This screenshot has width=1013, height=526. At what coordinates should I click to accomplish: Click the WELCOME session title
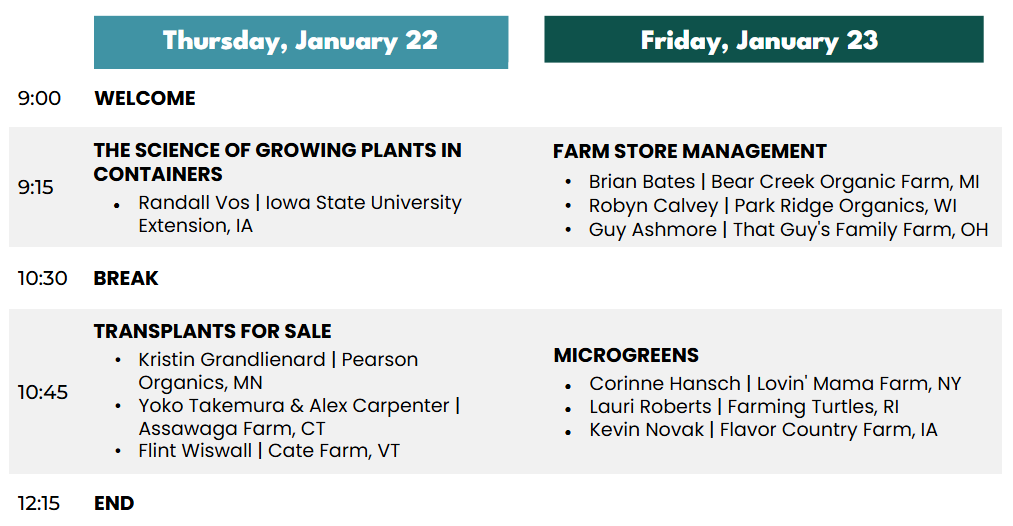(144, 98)
